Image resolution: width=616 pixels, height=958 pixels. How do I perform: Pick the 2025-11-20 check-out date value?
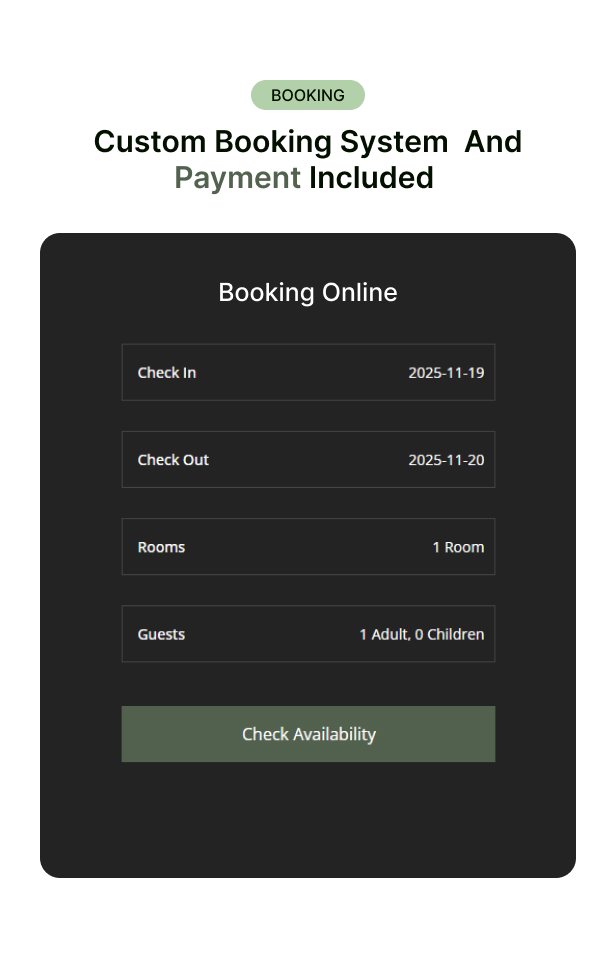click(446, 460)
